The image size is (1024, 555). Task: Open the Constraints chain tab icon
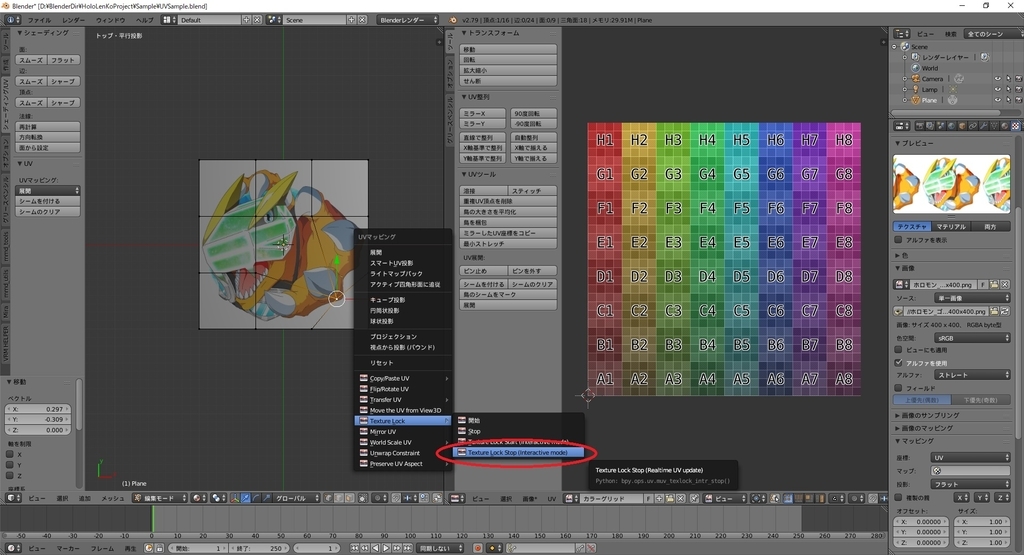click(973, 126)
